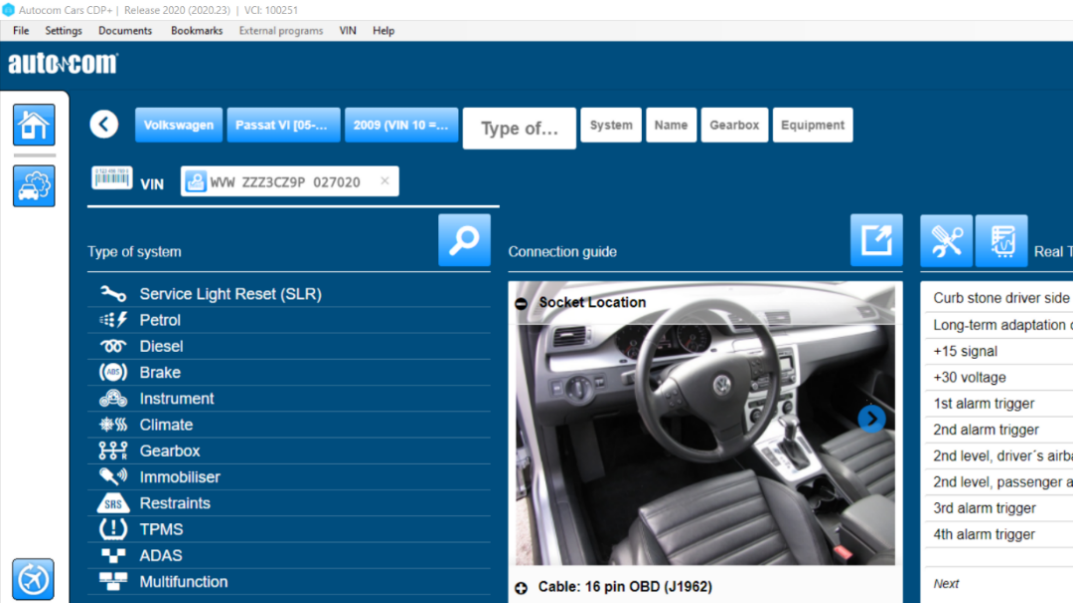
Task: Click the VIN number input field
Action: click(290, 182)
